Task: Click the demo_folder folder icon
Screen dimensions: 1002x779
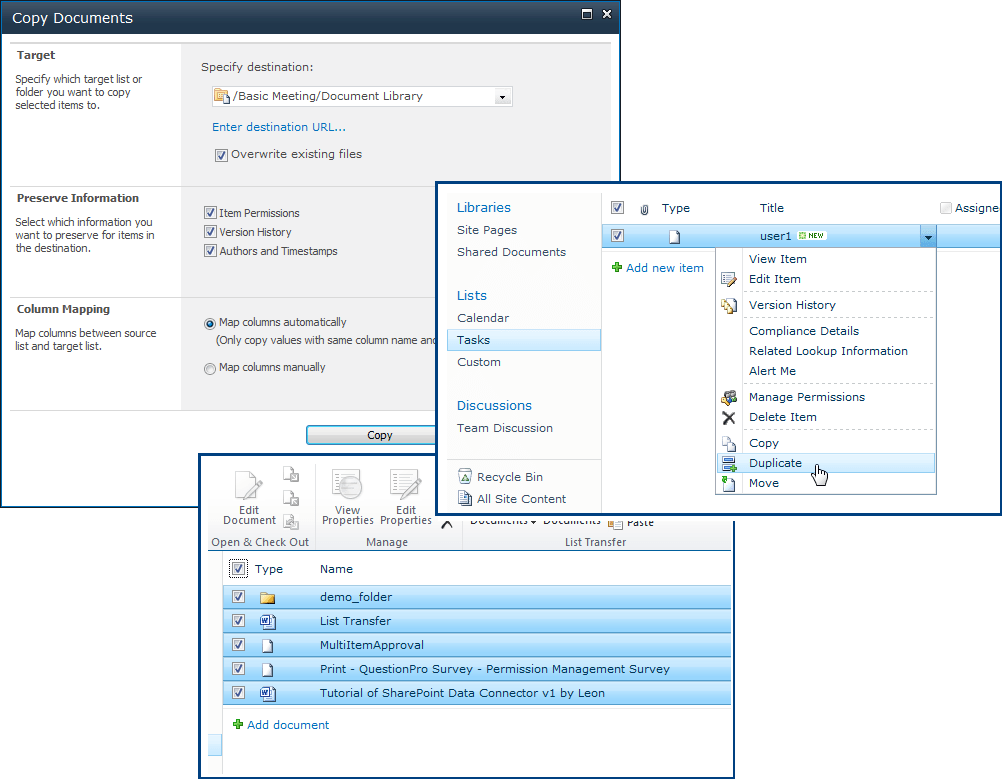Action: 267,598
